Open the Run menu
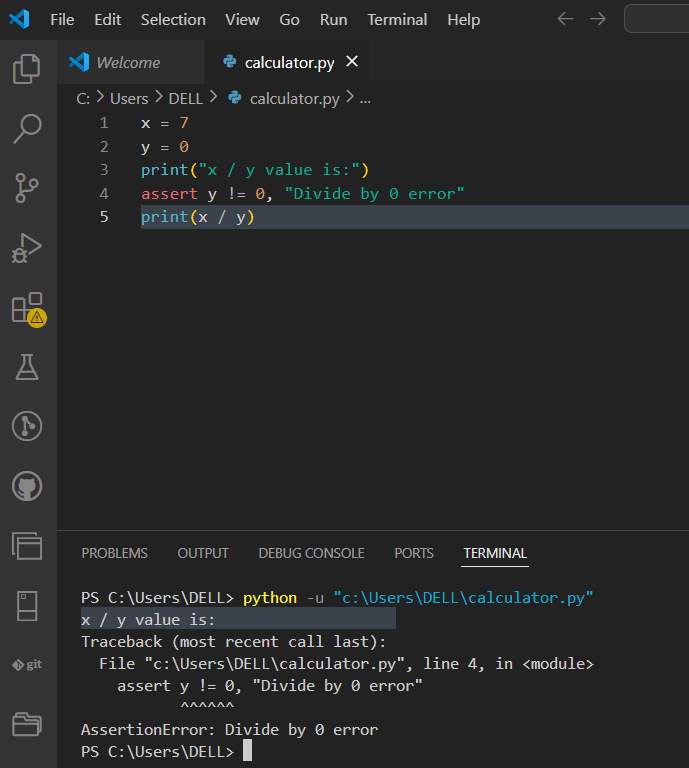689x768 pixels. click(x=333, y=20)
